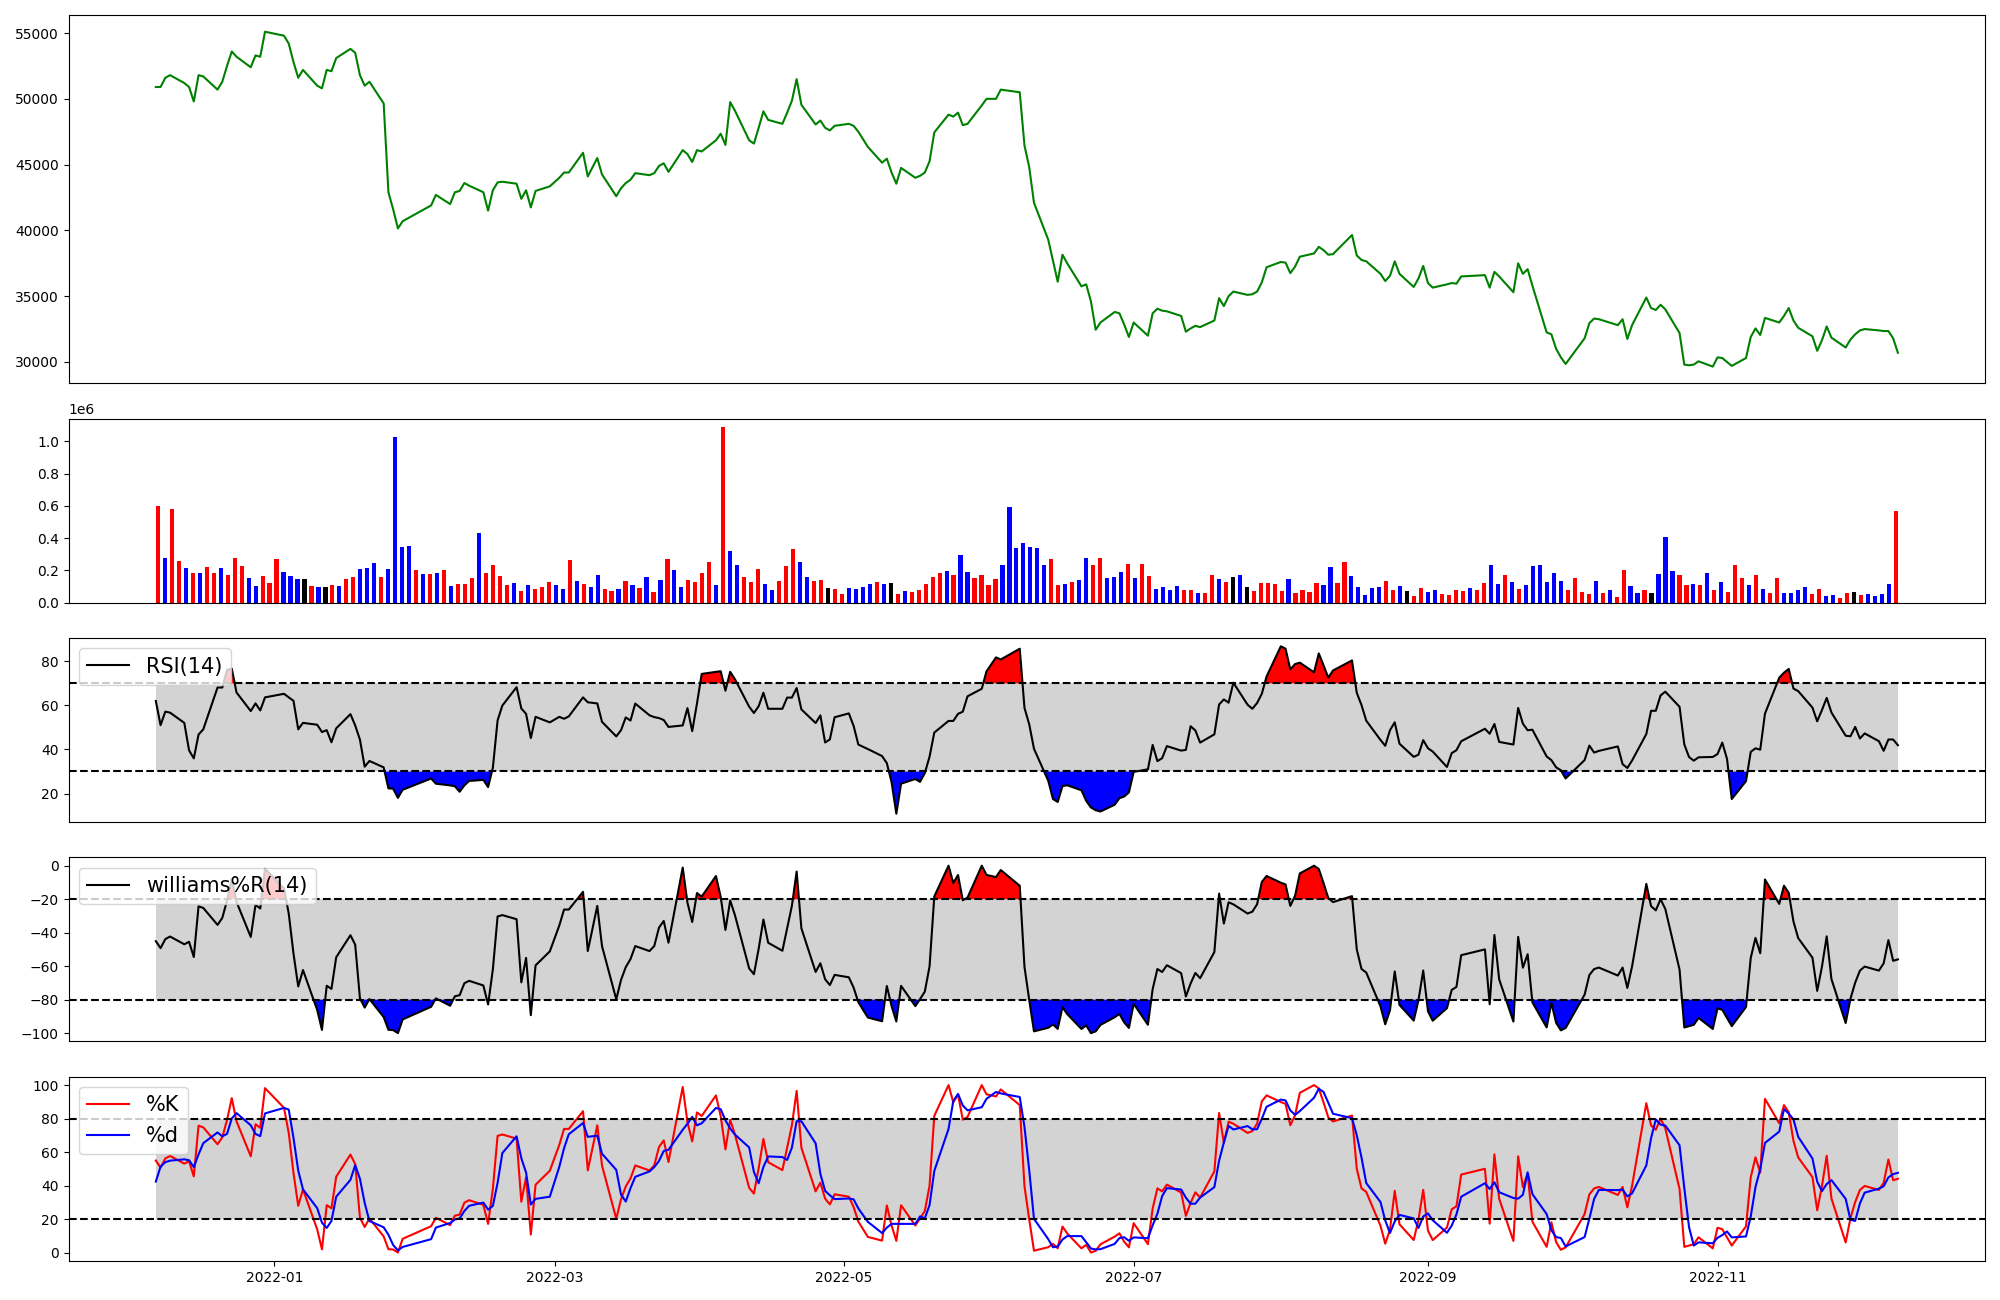Click the 2022-09 x-axis date label
Image resolution: width=2000 pixels, height=1300 pixels.
point(1427,1277)
